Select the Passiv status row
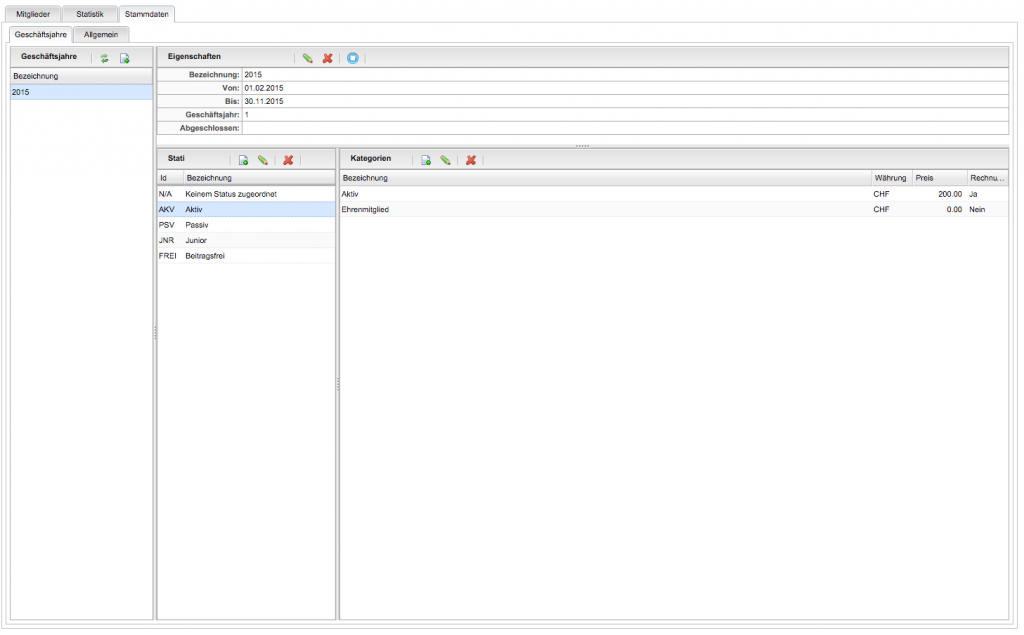This screenshot has width=1024, height=635. pos(246,225)
